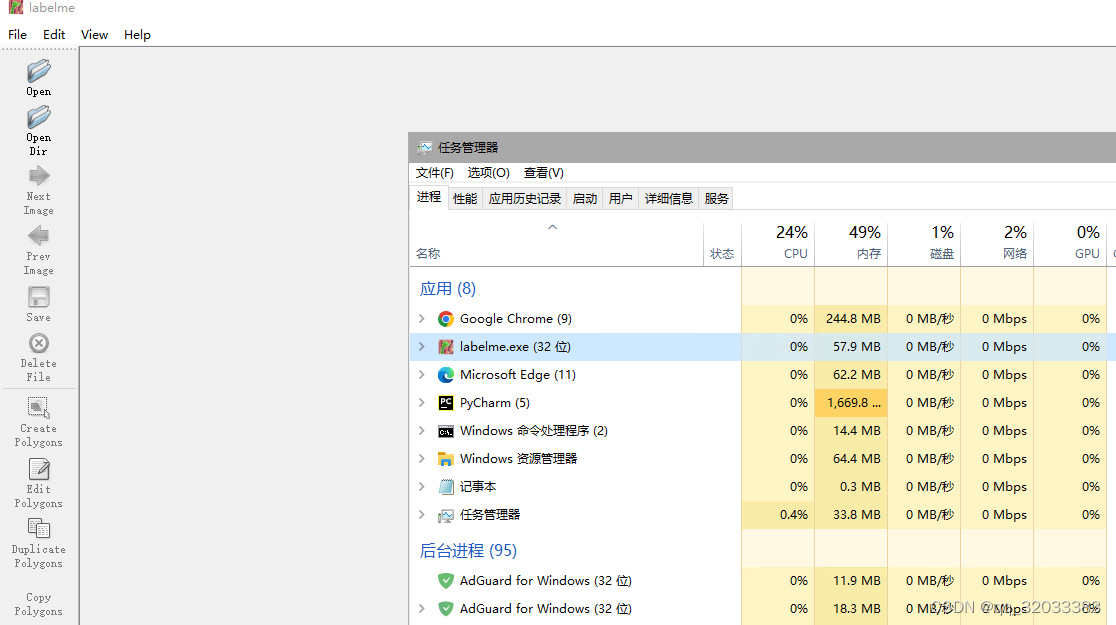Image resolution: width=1116 pixels, height=625 pixels.
Task: Switch to the 用户 tab
Action: [x=621, y=199]
